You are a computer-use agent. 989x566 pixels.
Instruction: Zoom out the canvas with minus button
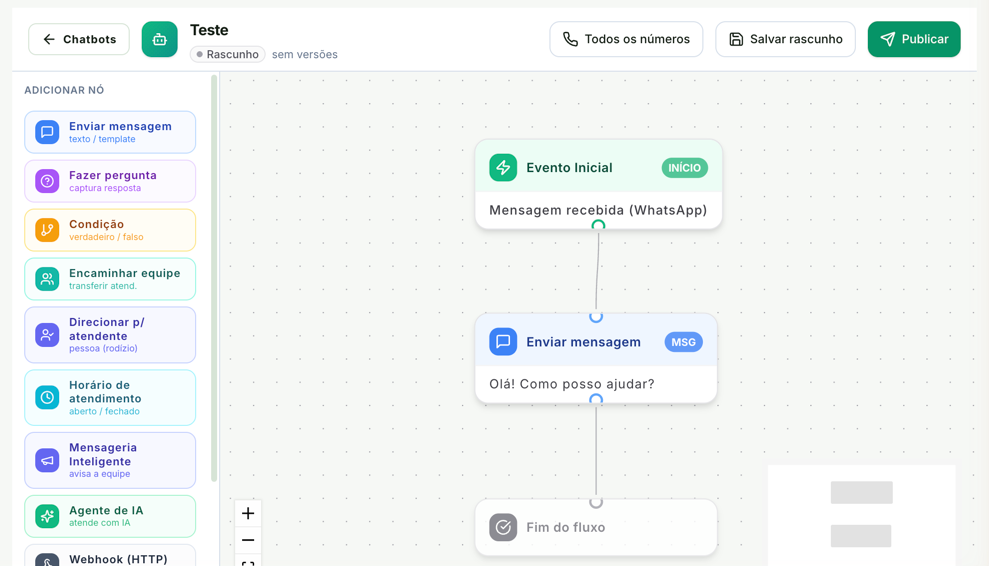pyautogui.click(x=248, y=540)
